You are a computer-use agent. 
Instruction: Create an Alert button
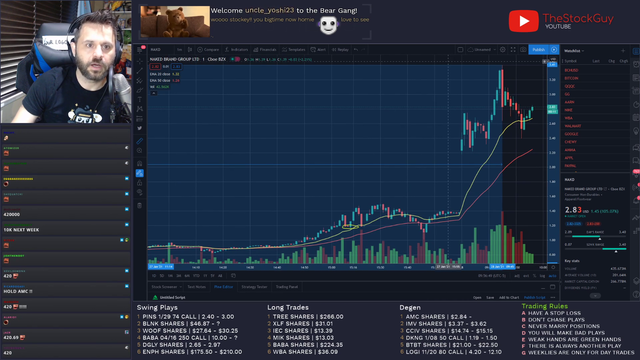pos(318,49)
